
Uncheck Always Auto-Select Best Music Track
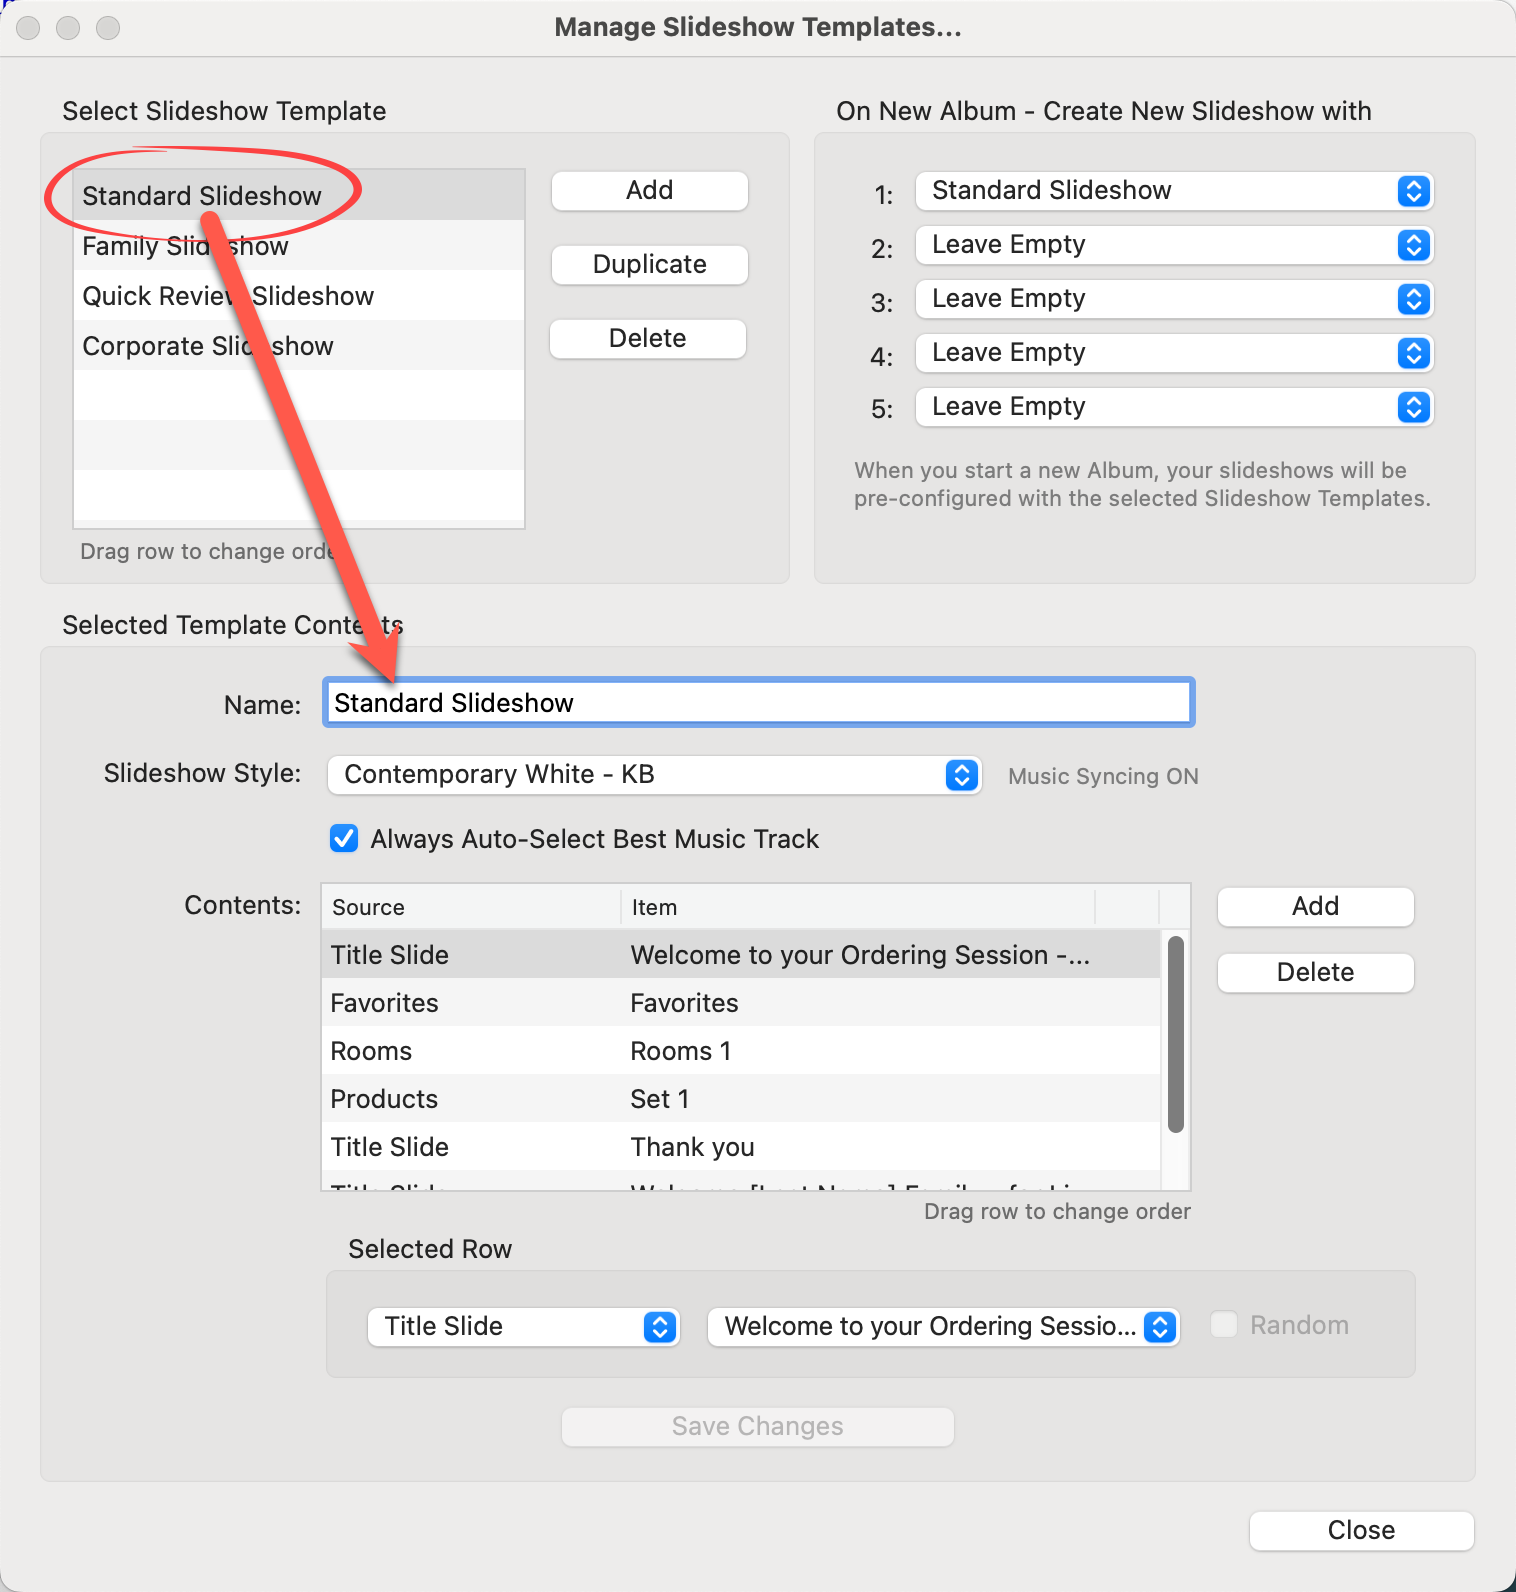point(344,839)
